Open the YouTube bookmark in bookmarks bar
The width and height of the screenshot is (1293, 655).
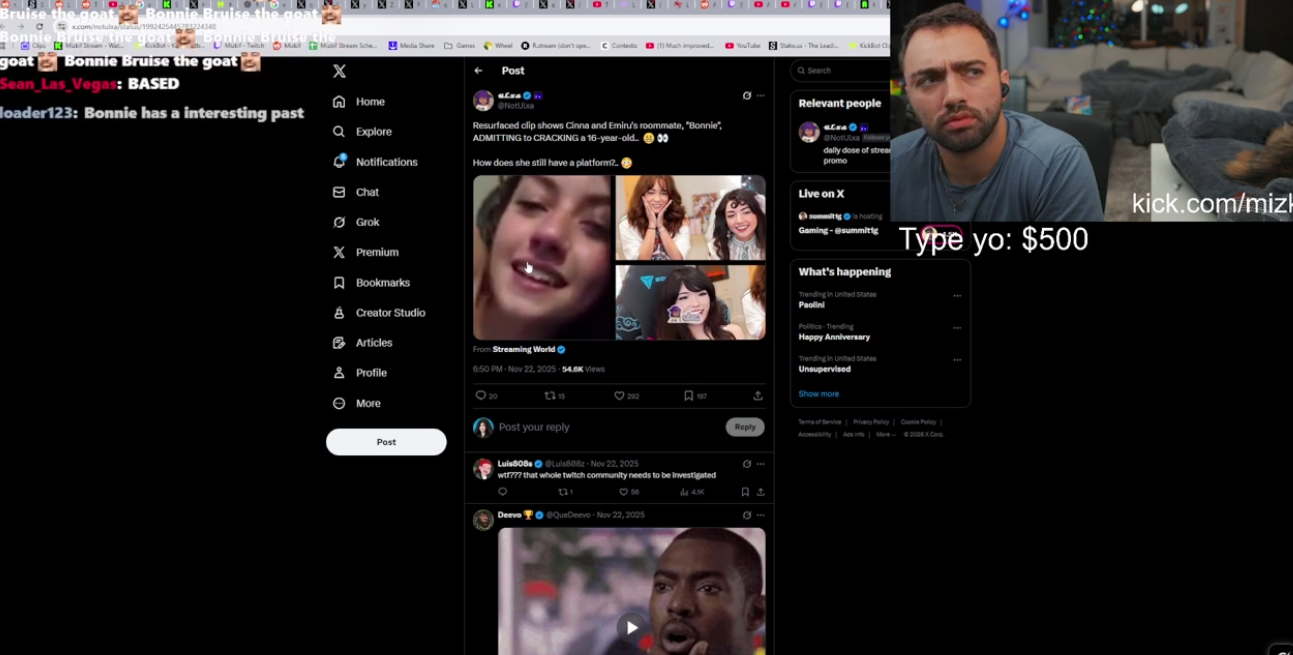click(743, 45)
